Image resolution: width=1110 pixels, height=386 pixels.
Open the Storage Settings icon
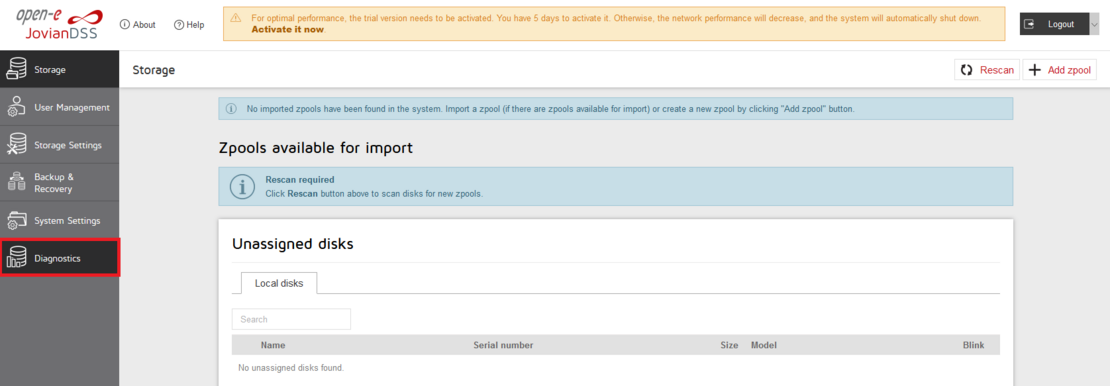[x=17, y=144]
